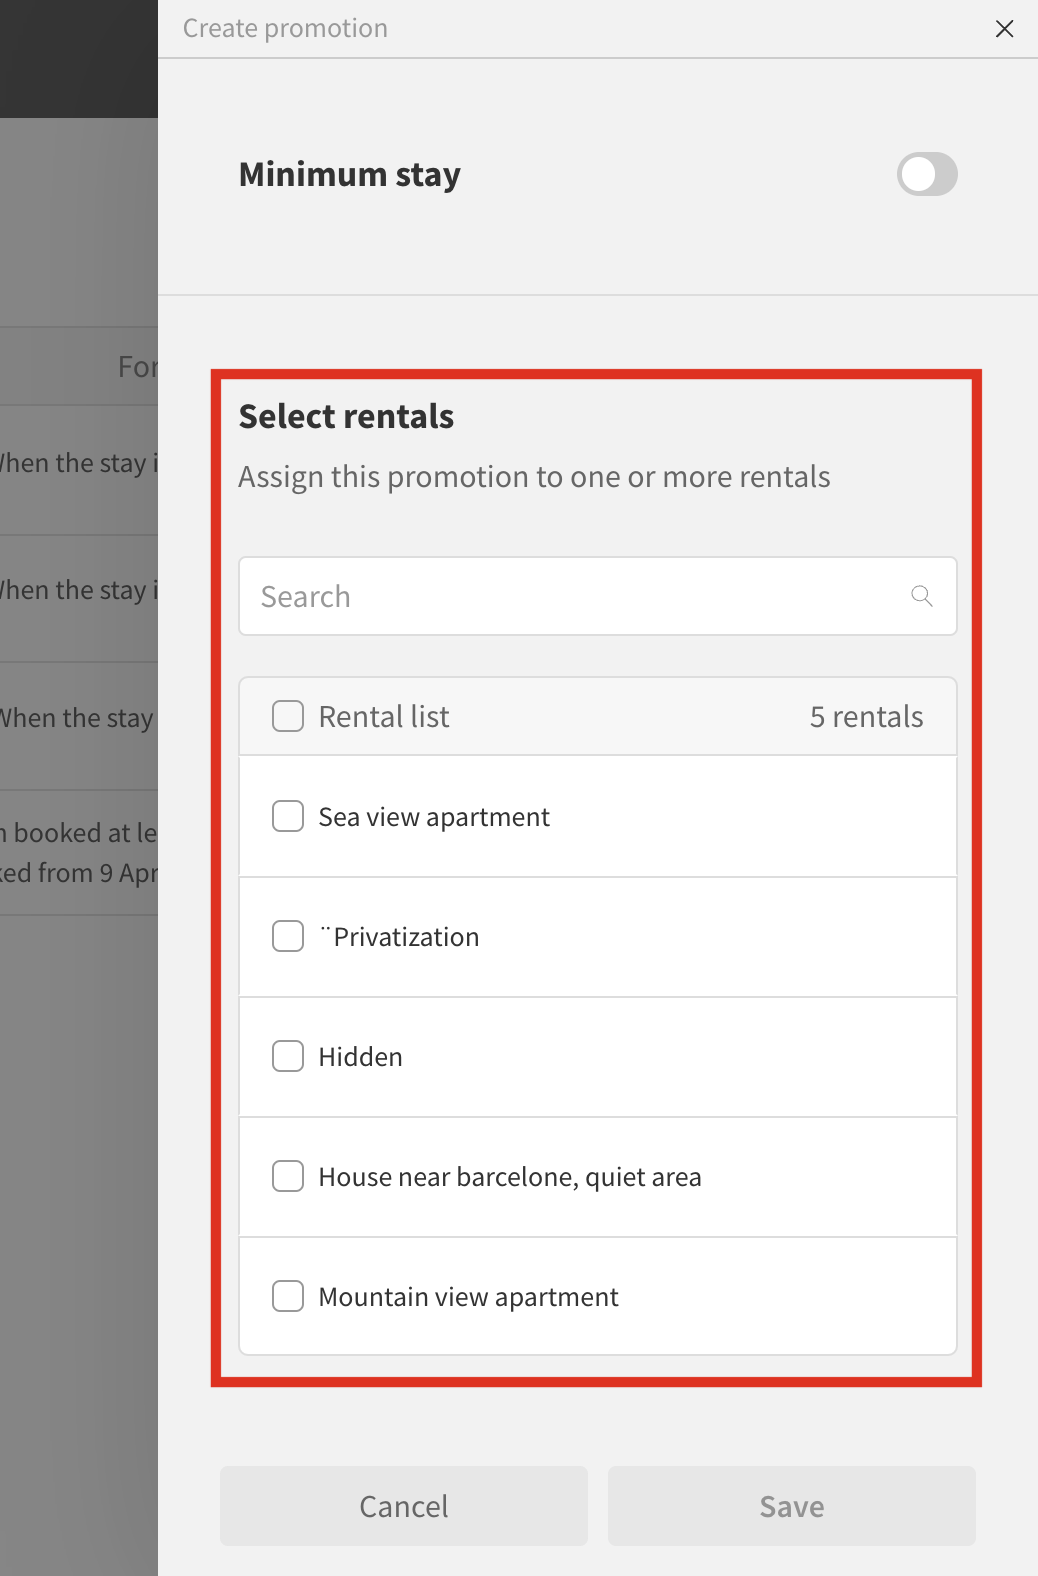1038x1576 pixels.
Task: Click the Hidden rental name
Action: [360, 1057]
